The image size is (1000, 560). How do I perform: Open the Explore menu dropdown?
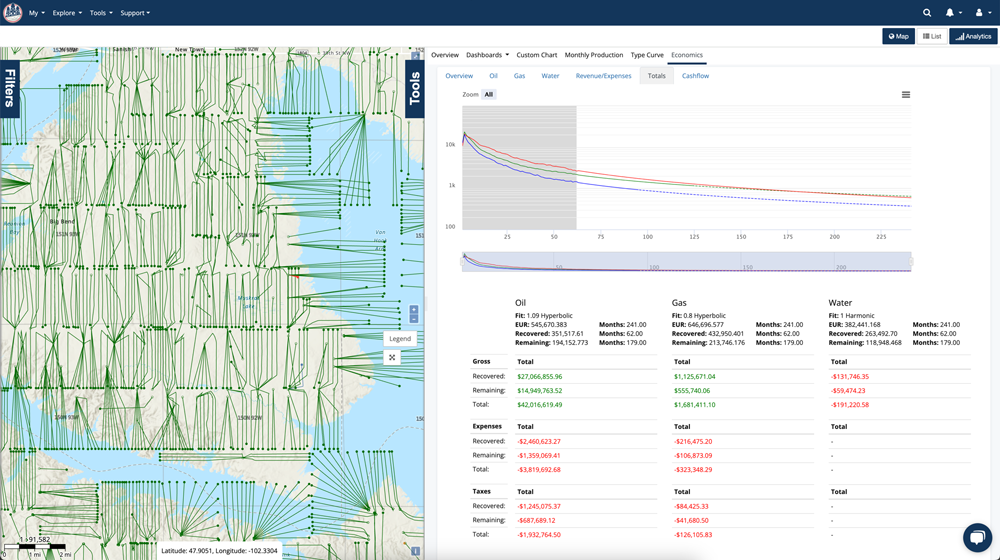click(x=67, y=13)
